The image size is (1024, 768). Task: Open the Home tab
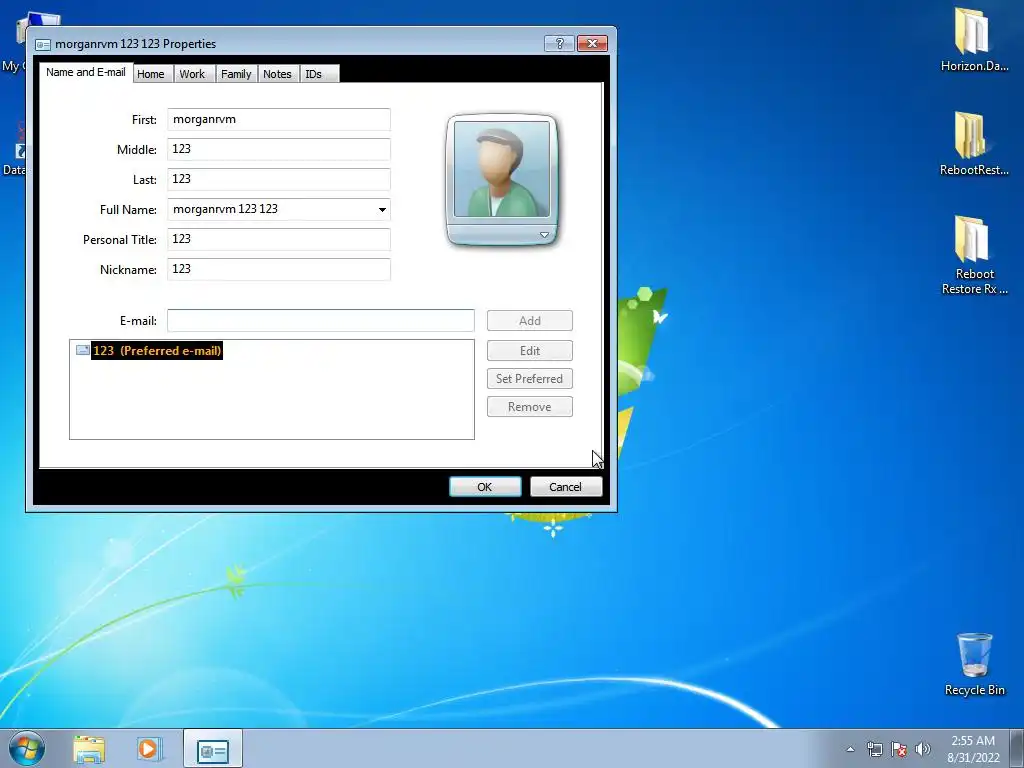151,74
